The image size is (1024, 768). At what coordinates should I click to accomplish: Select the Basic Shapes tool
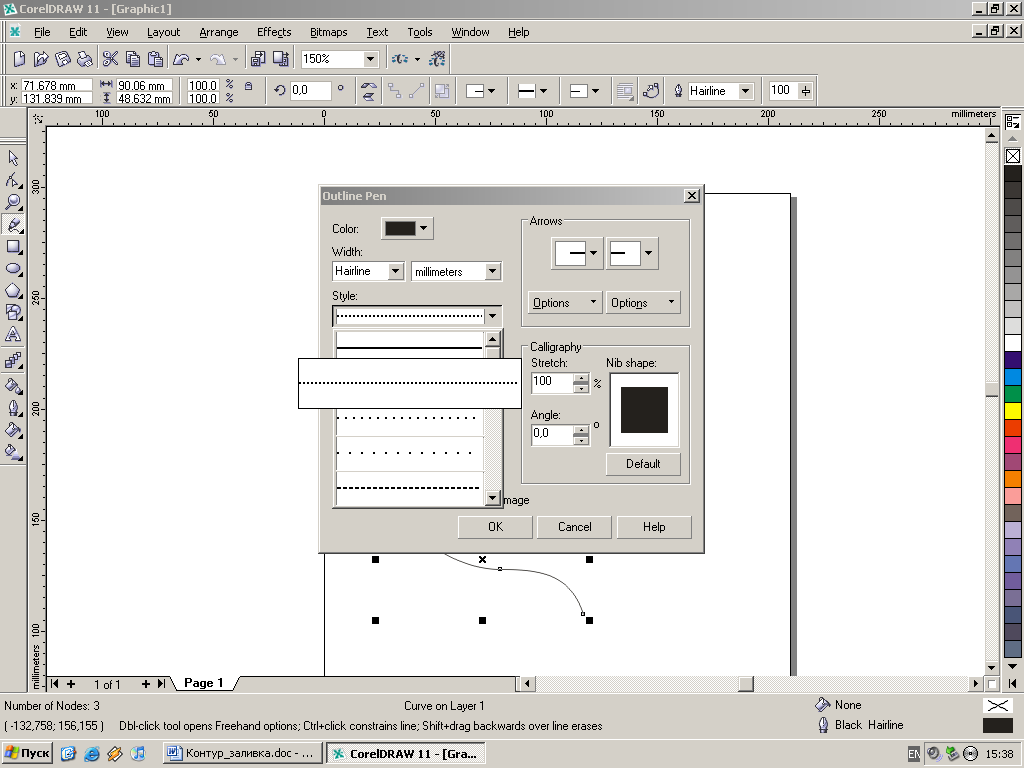(x=13, y=313)
